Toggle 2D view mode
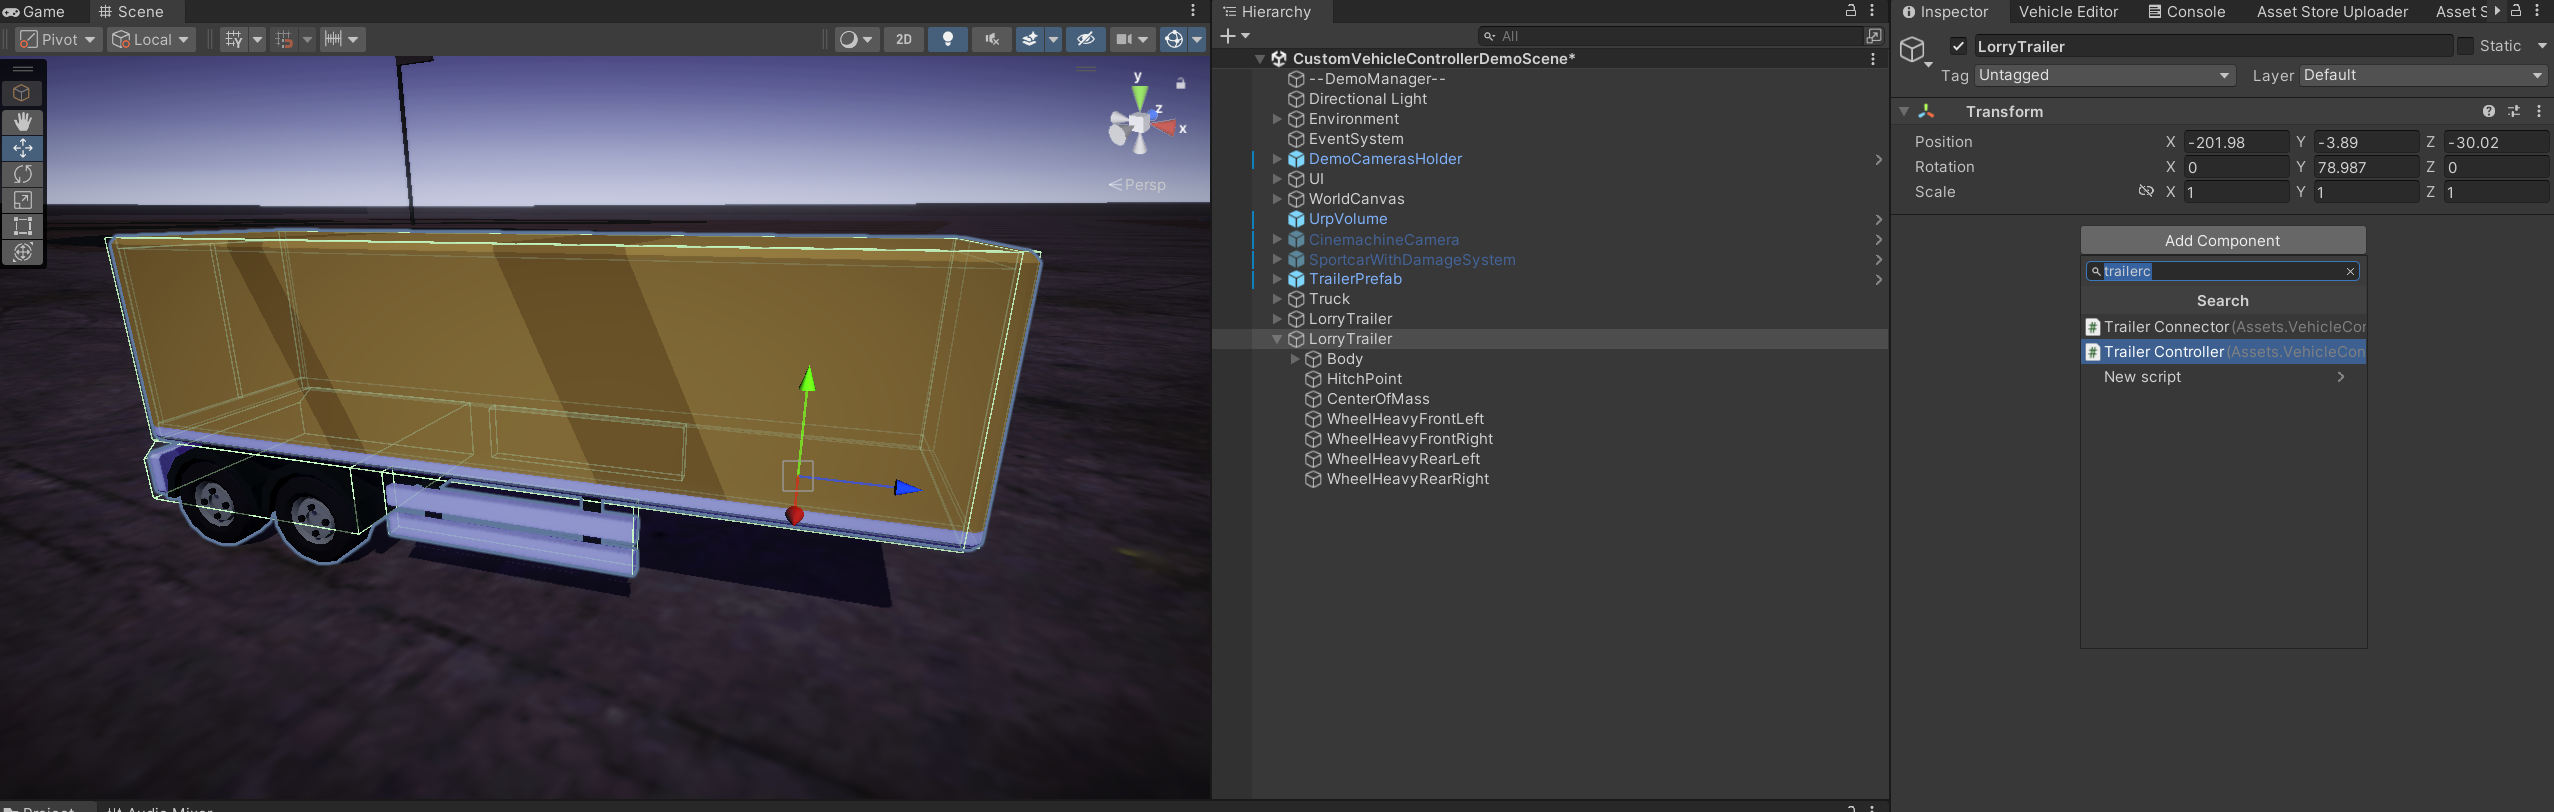This screenshot has height=812, width=2554. click(x=903, y=39)
